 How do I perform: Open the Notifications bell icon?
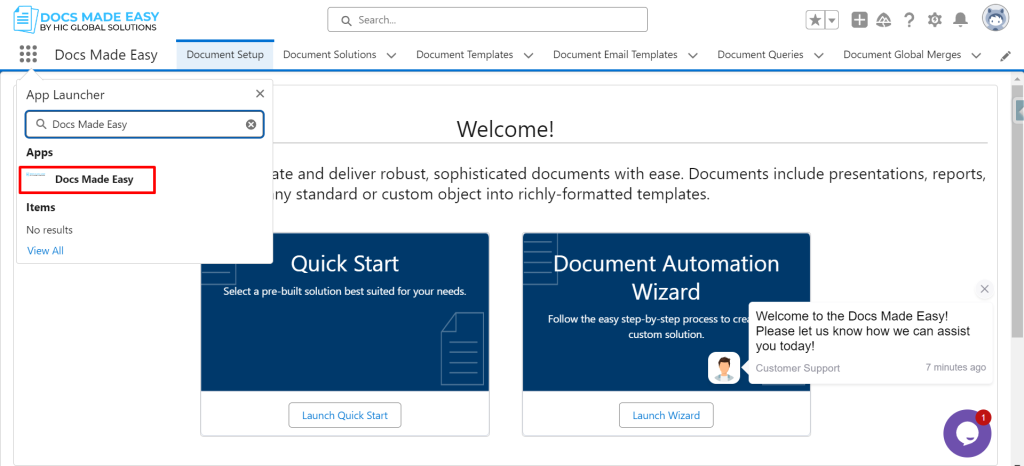point(960,20)
